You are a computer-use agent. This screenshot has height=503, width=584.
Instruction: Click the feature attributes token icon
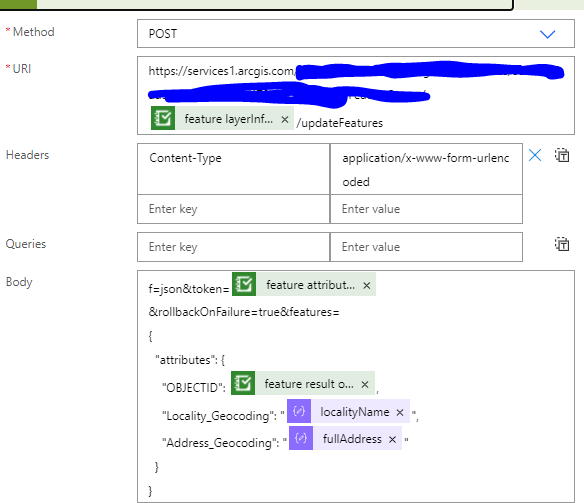[244, 284]
